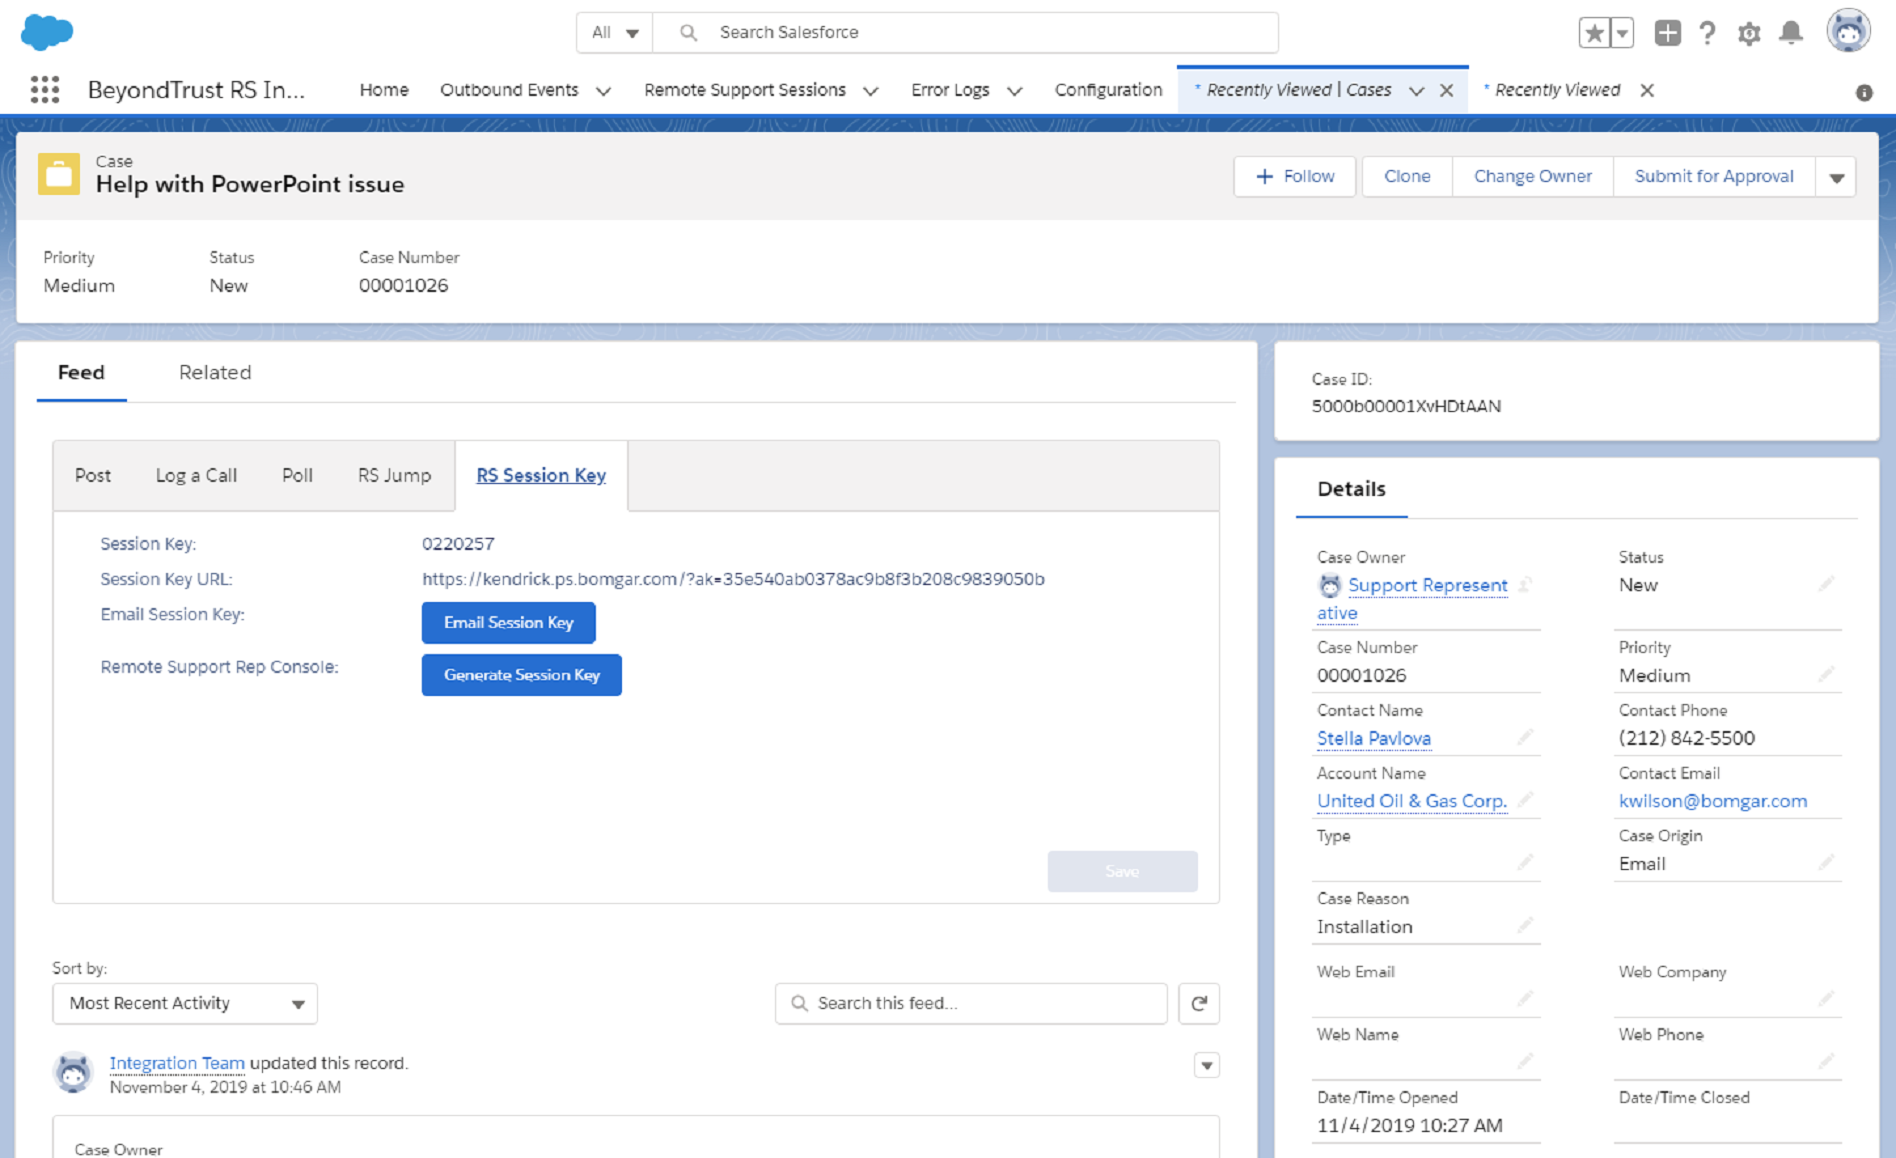
Task: Open Setup via the gear icon
Action: coord(1749,32)
